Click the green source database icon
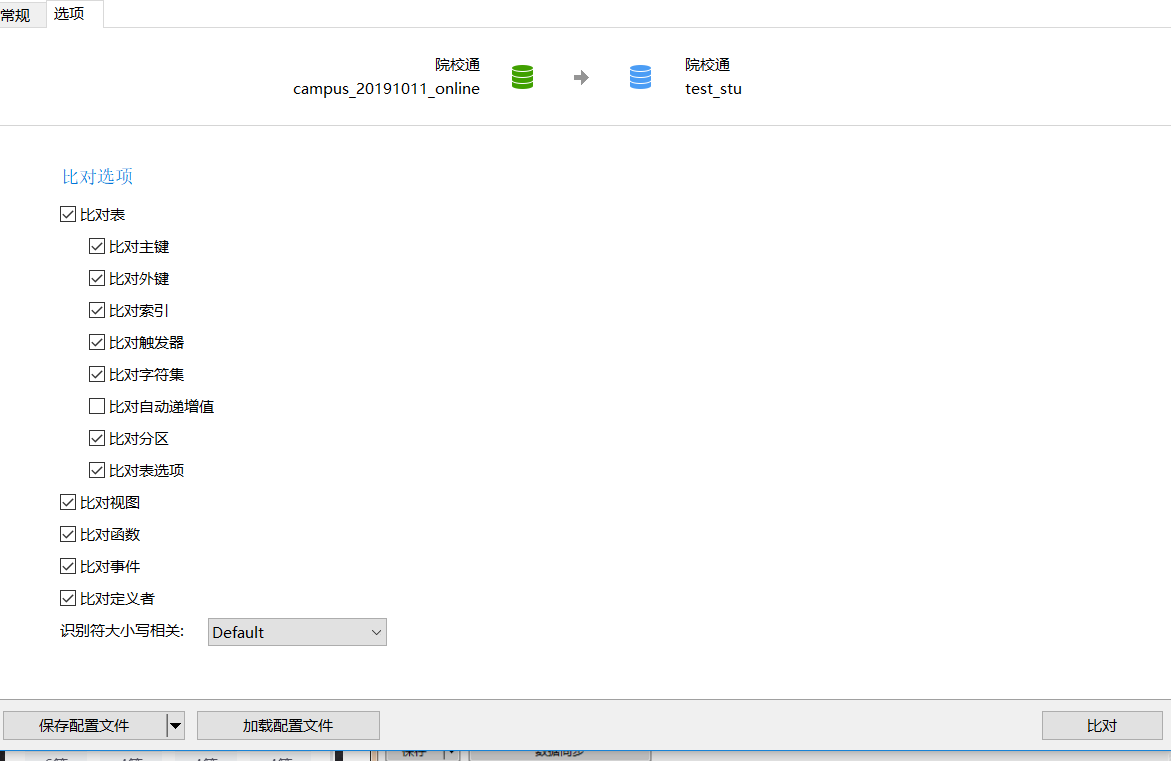This screenshot has height=761, width=1171. (522, 77)
